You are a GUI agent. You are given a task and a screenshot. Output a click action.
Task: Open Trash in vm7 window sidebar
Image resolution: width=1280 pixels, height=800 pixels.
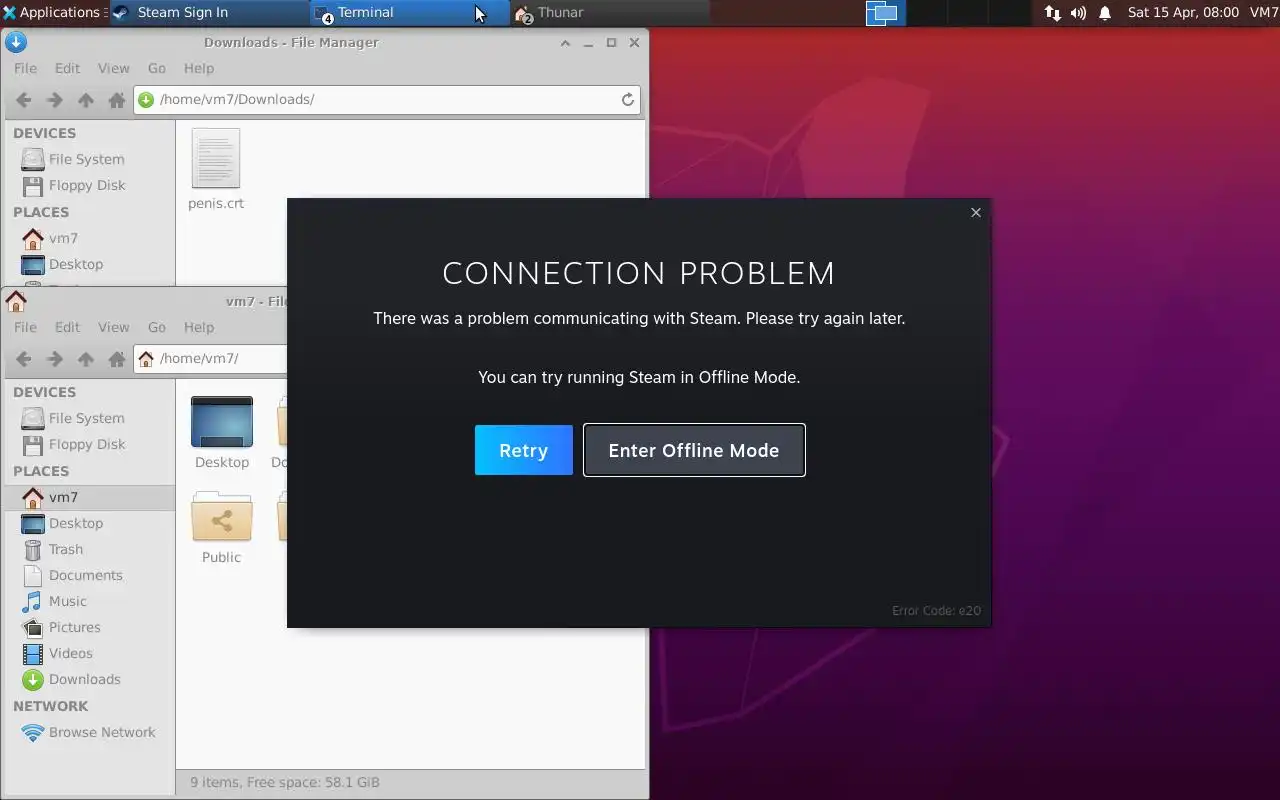tap(66, 549)
